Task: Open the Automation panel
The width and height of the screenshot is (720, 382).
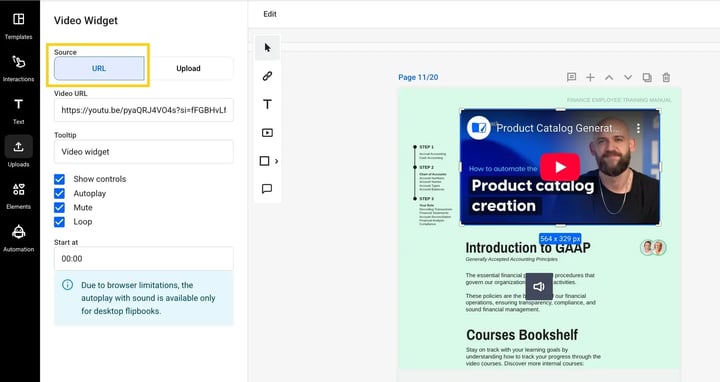Action: point(18,238)
